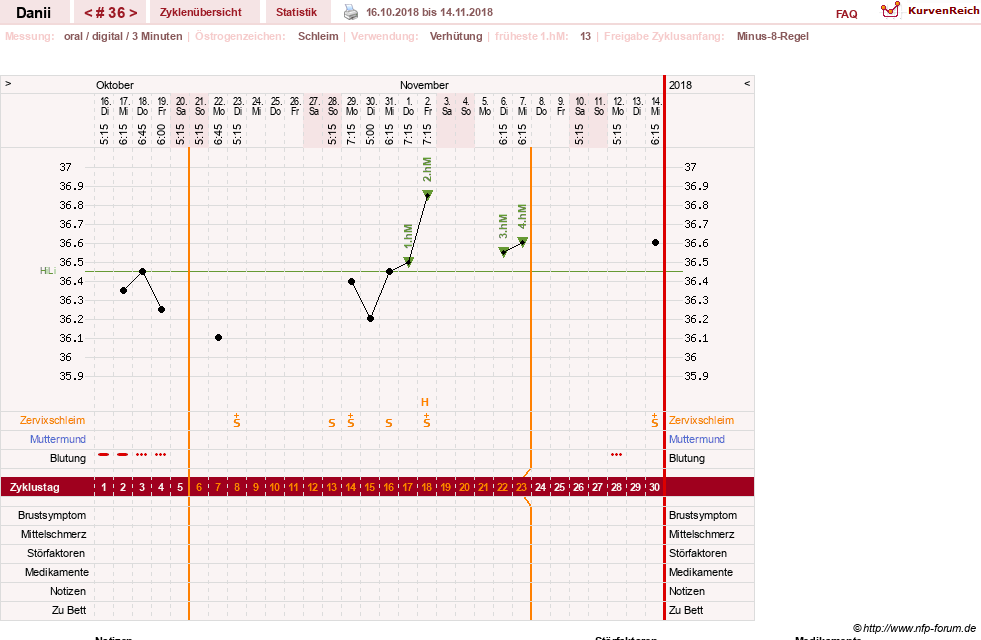The height and width of the screenshot is (640, 981).
Task: Click the left Störfaktoren row label
Action: tap(56, 553)
